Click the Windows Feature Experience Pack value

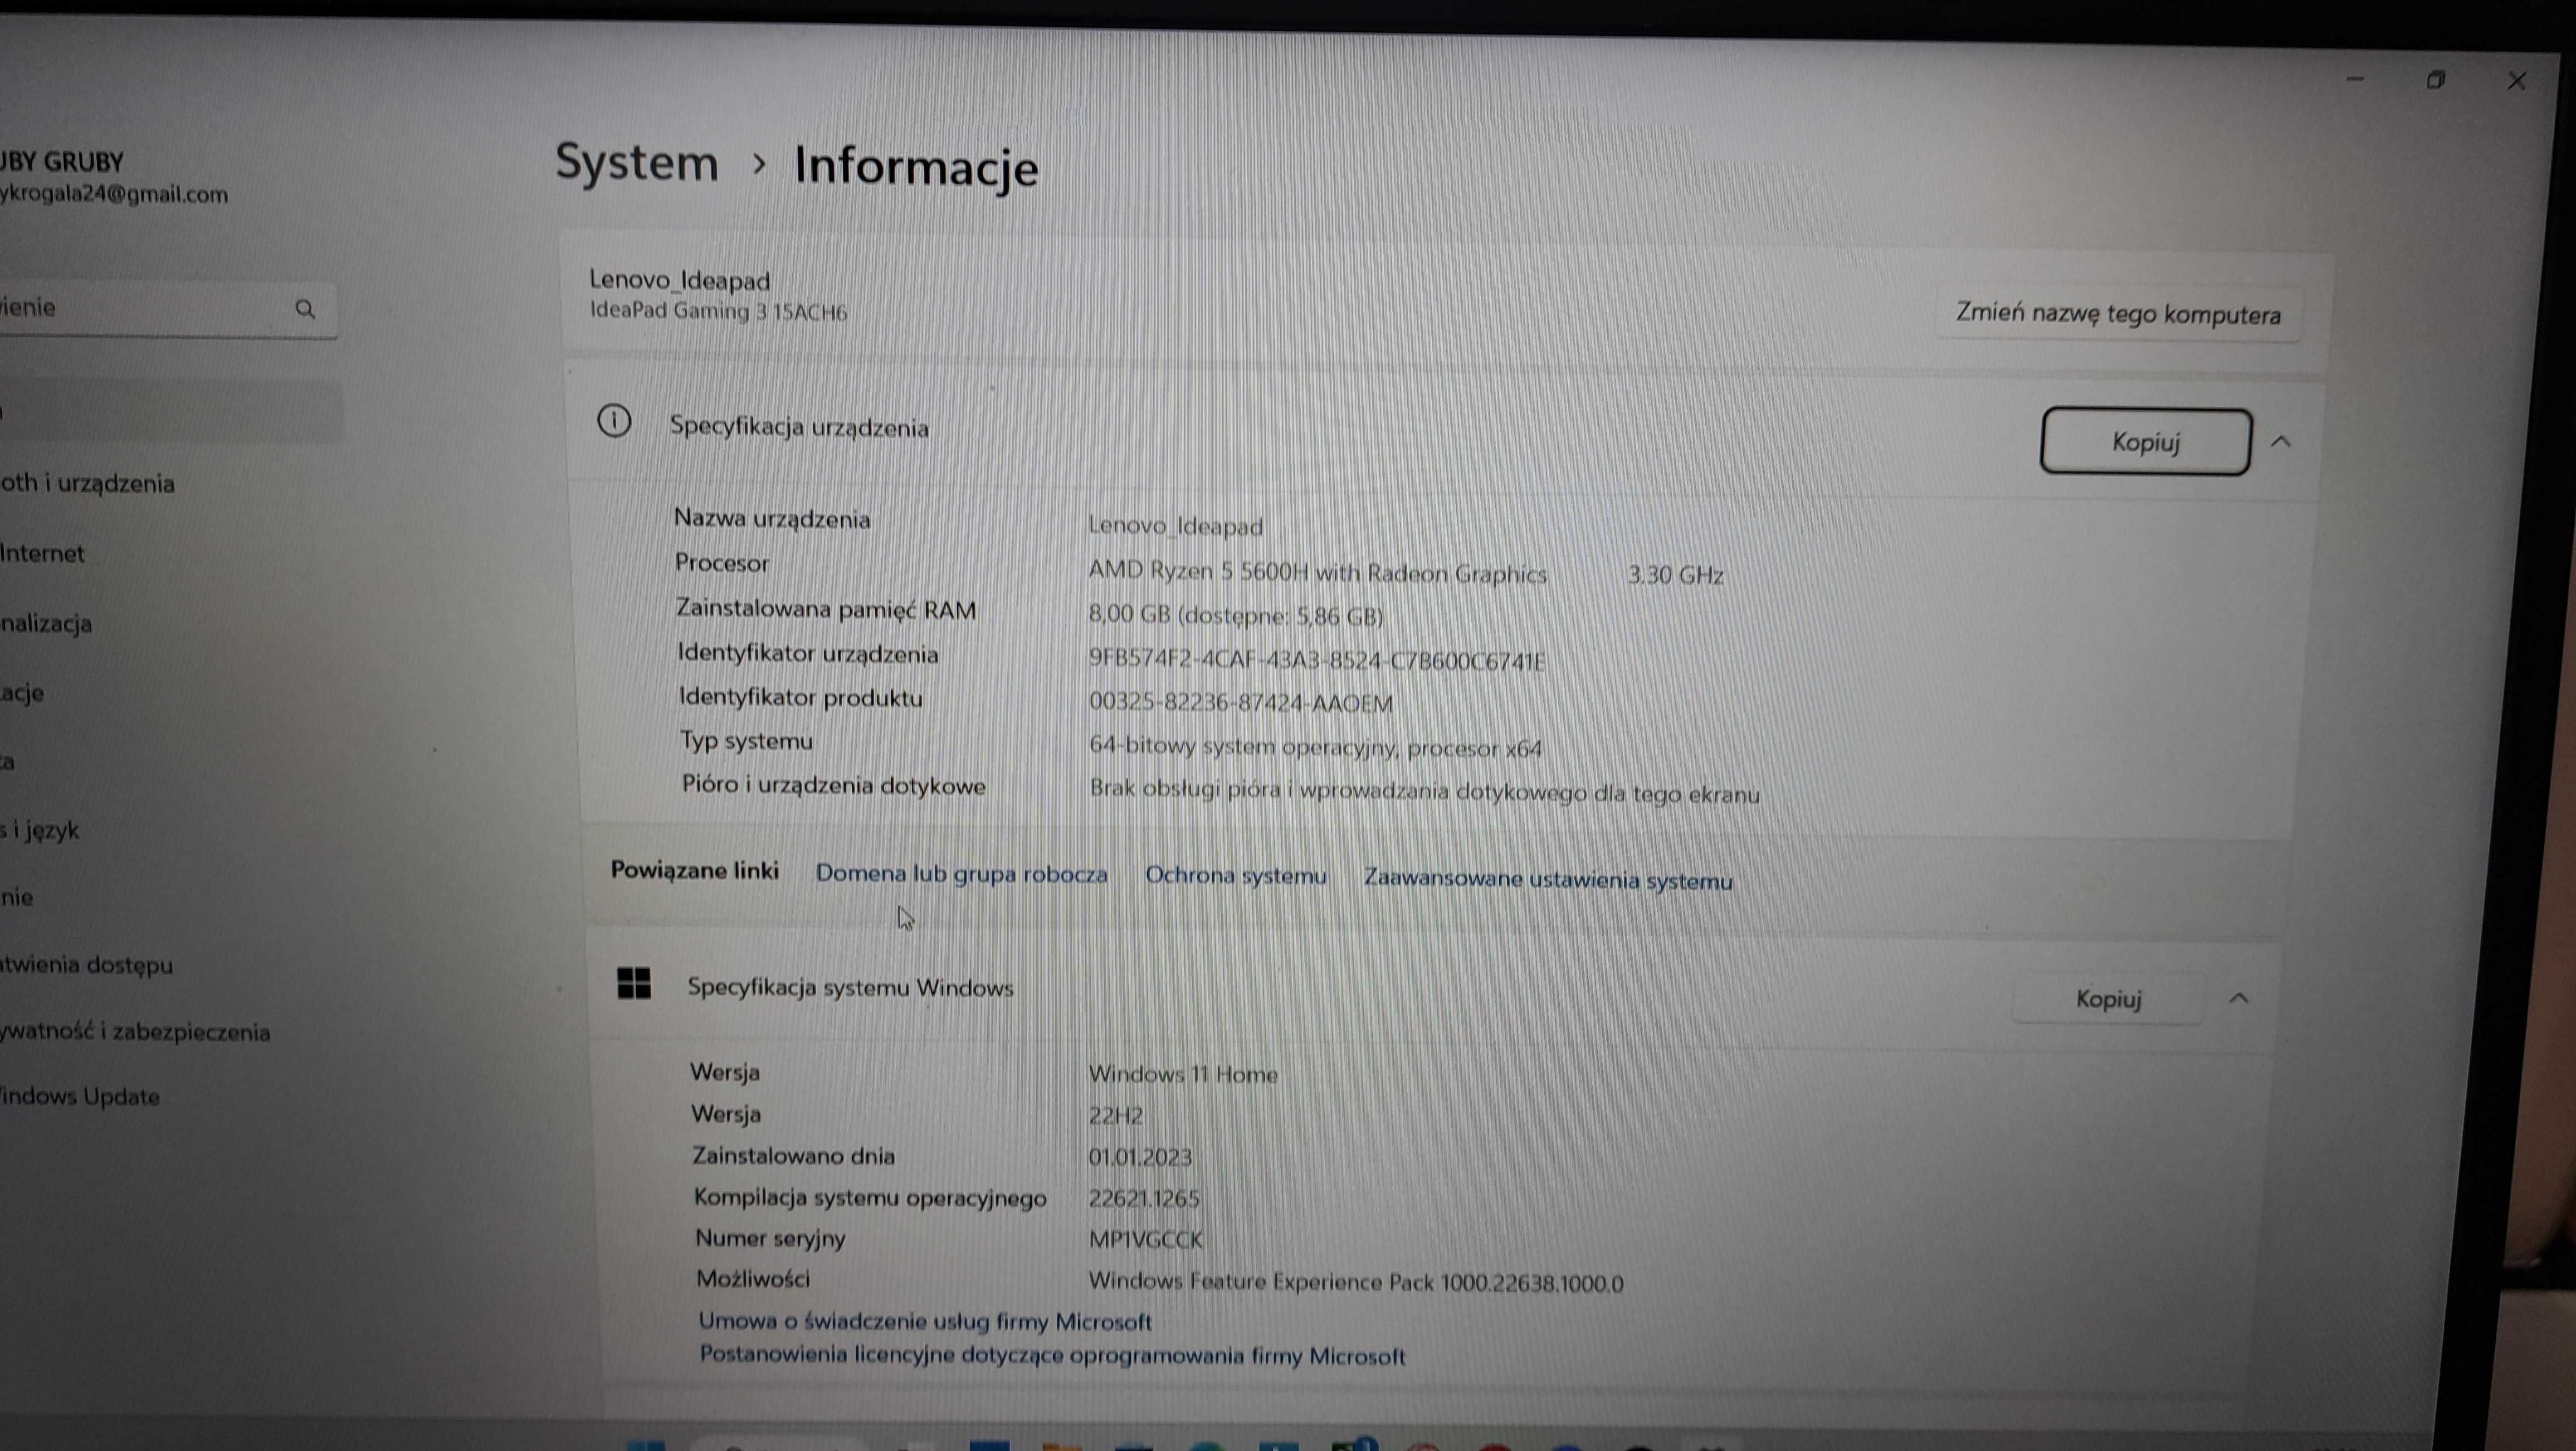(1355, 1282)
